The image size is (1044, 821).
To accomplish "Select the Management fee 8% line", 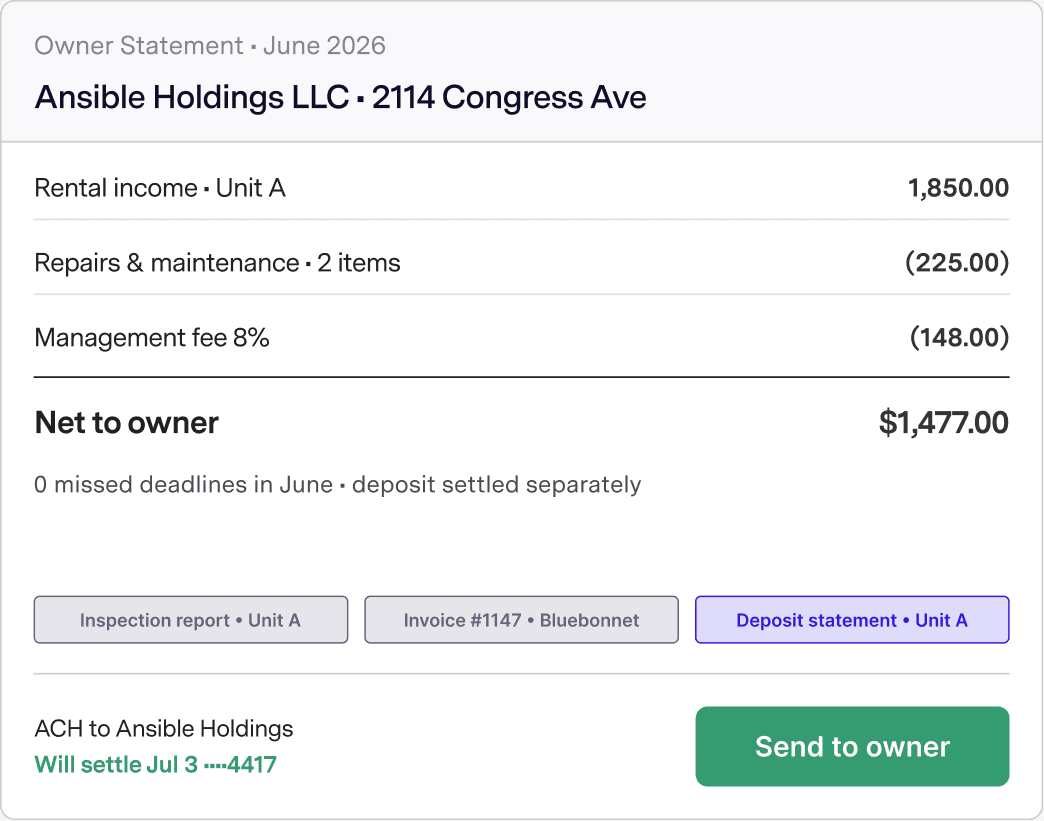I will [521, 337].
